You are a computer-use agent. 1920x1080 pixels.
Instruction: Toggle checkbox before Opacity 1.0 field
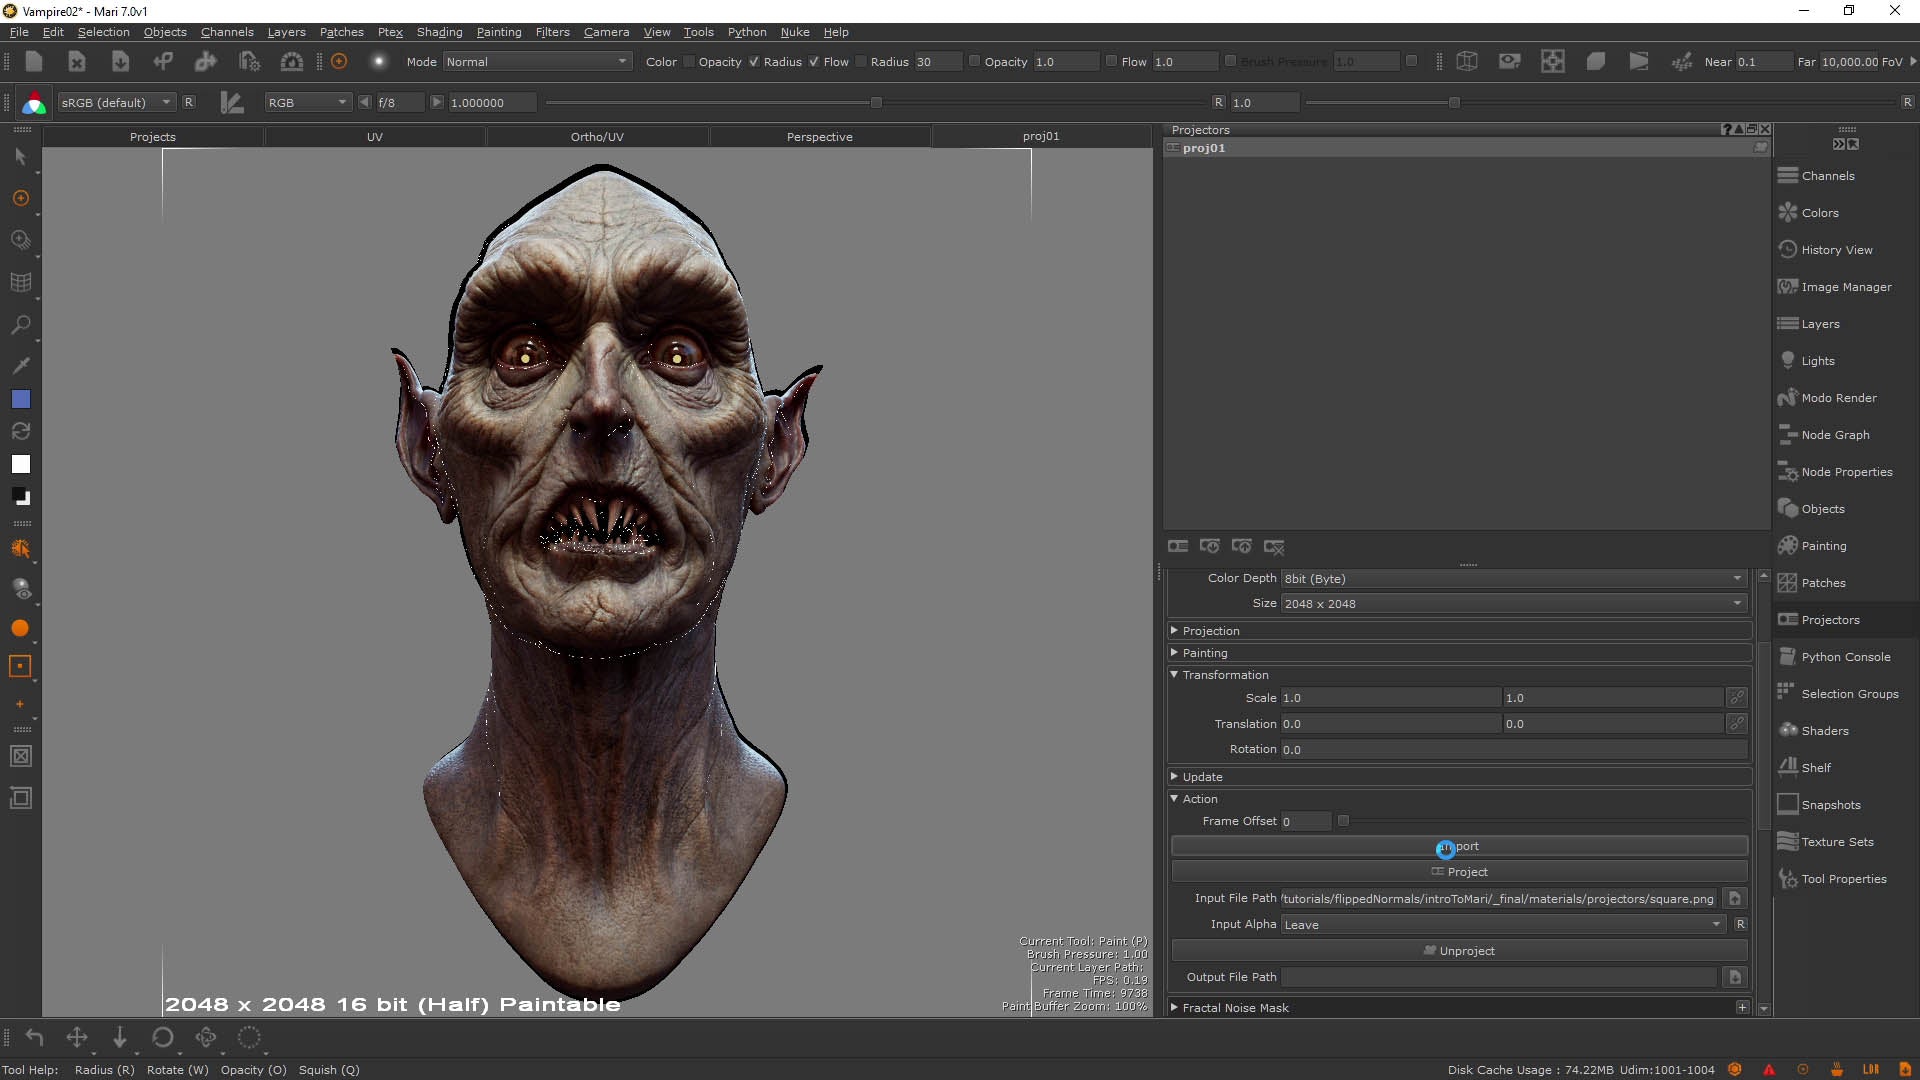click(975, 62)
